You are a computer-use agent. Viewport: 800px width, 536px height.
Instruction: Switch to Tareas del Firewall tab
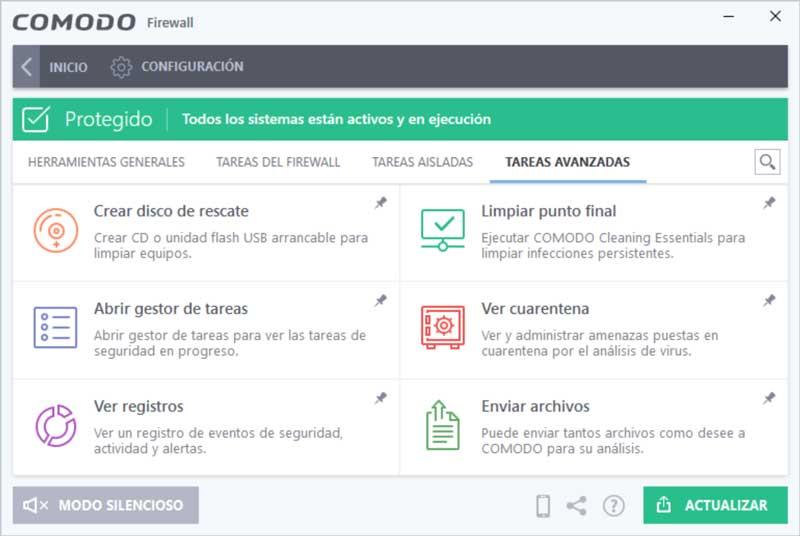coord(278,162)
